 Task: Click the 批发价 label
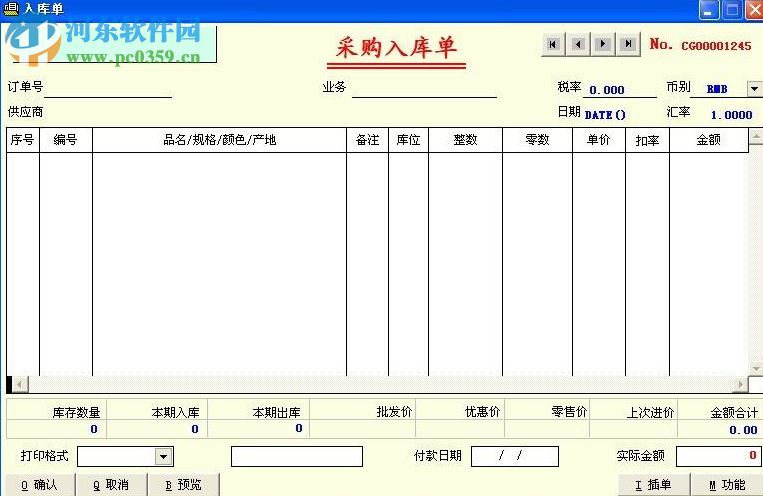point(394,412)
